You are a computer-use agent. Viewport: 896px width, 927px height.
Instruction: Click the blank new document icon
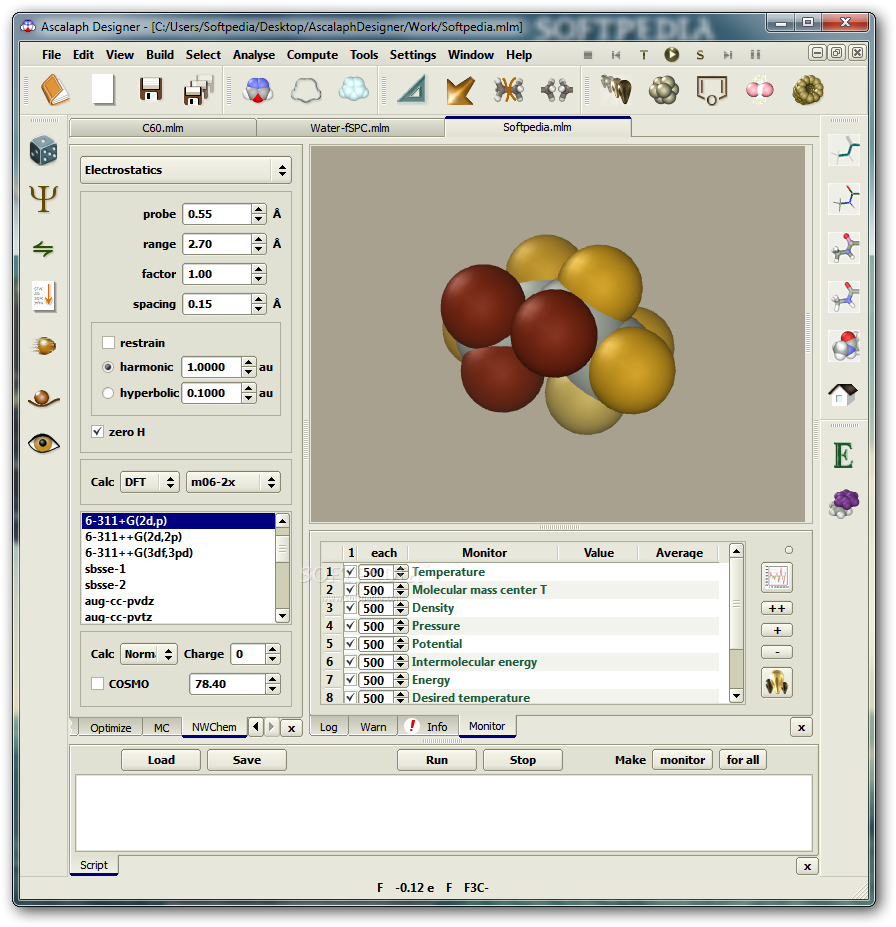[103, 90]
